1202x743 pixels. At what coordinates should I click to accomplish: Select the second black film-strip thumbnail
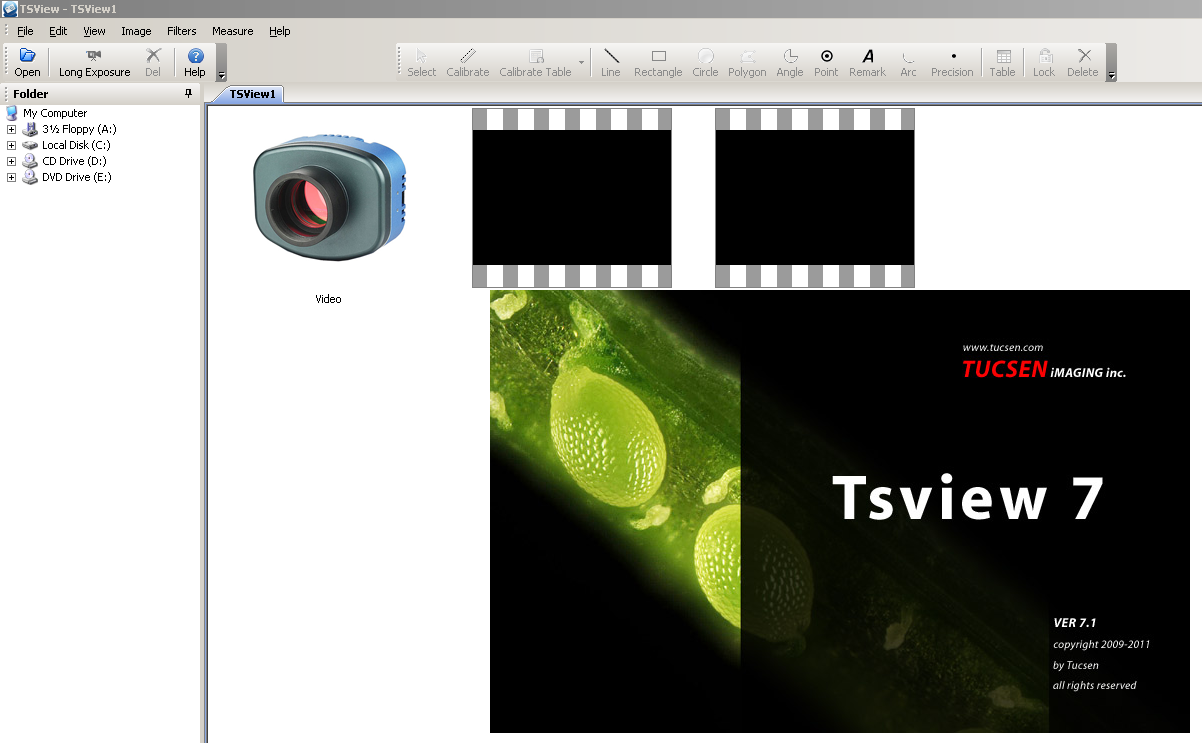pyautogui.click(x=815, y=198)
